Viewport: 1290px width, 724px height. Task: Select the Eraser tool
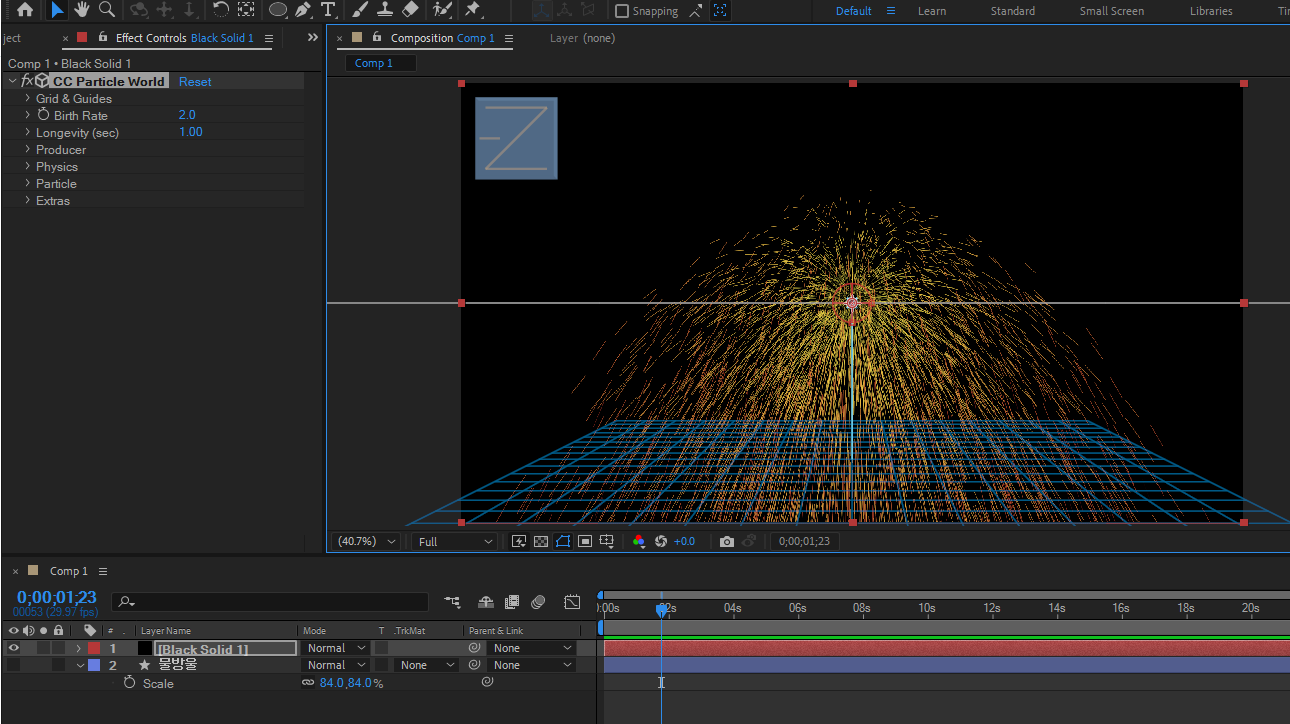[x=410, y=10]
